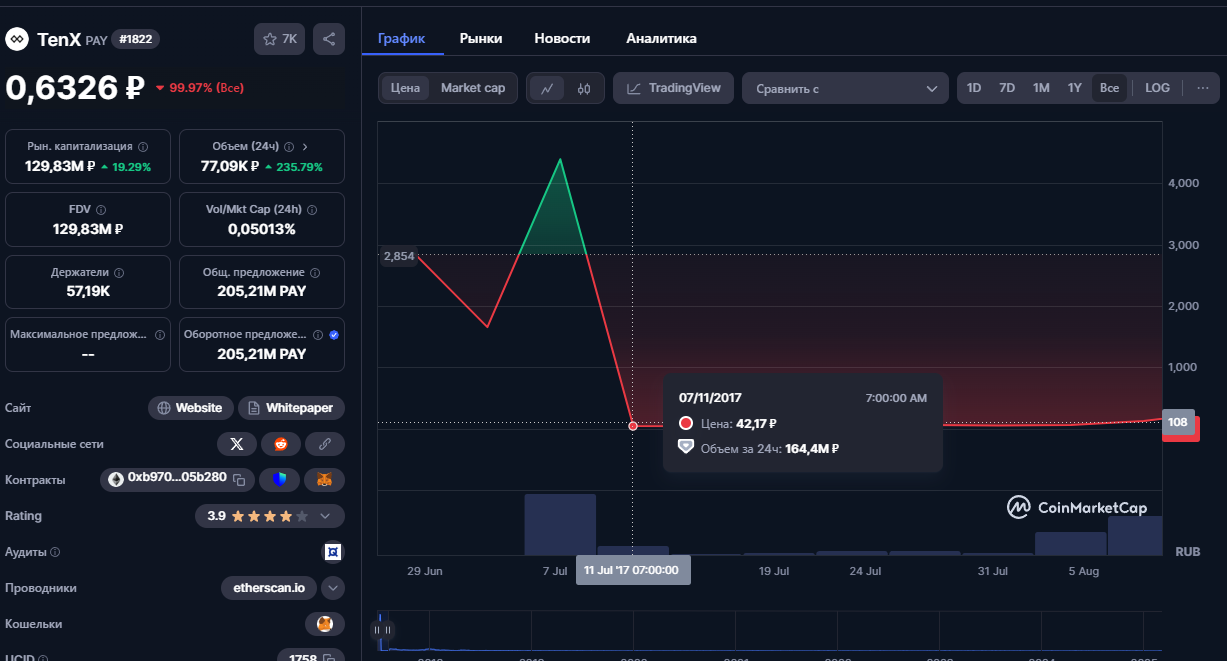This screenshot has height=661, width=1227.
Task: Select Market cap chart mode
Action: coord(473,88)
